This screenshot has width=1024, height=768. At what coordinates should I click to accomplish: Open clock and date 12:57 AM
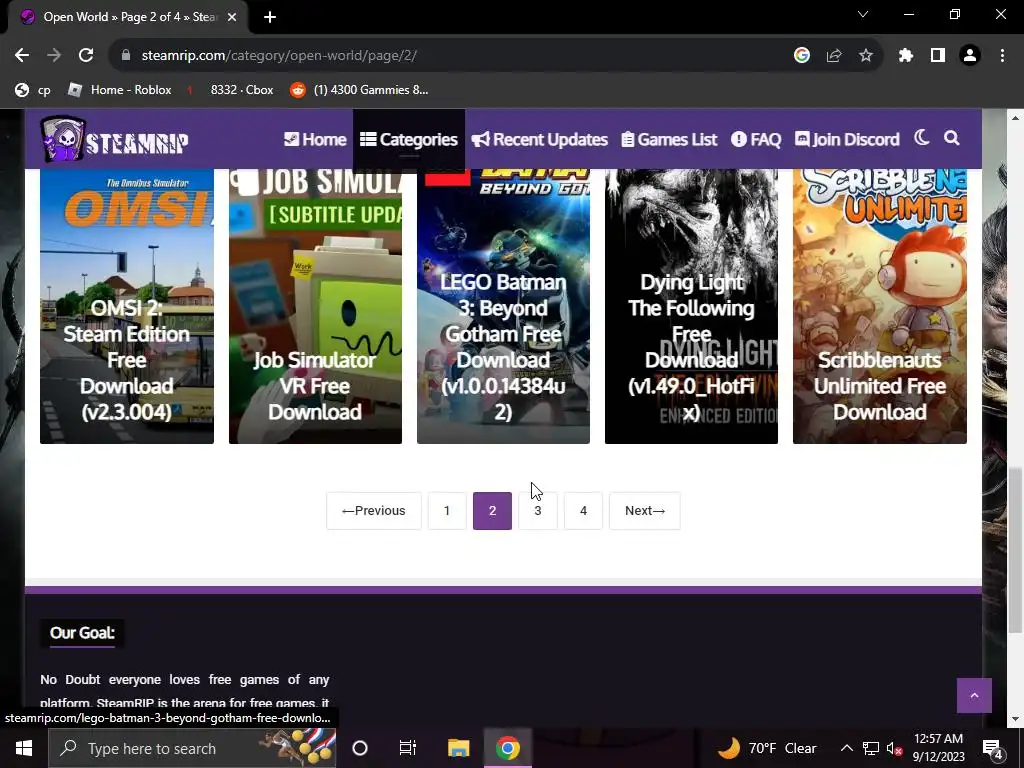pos(938,748)
